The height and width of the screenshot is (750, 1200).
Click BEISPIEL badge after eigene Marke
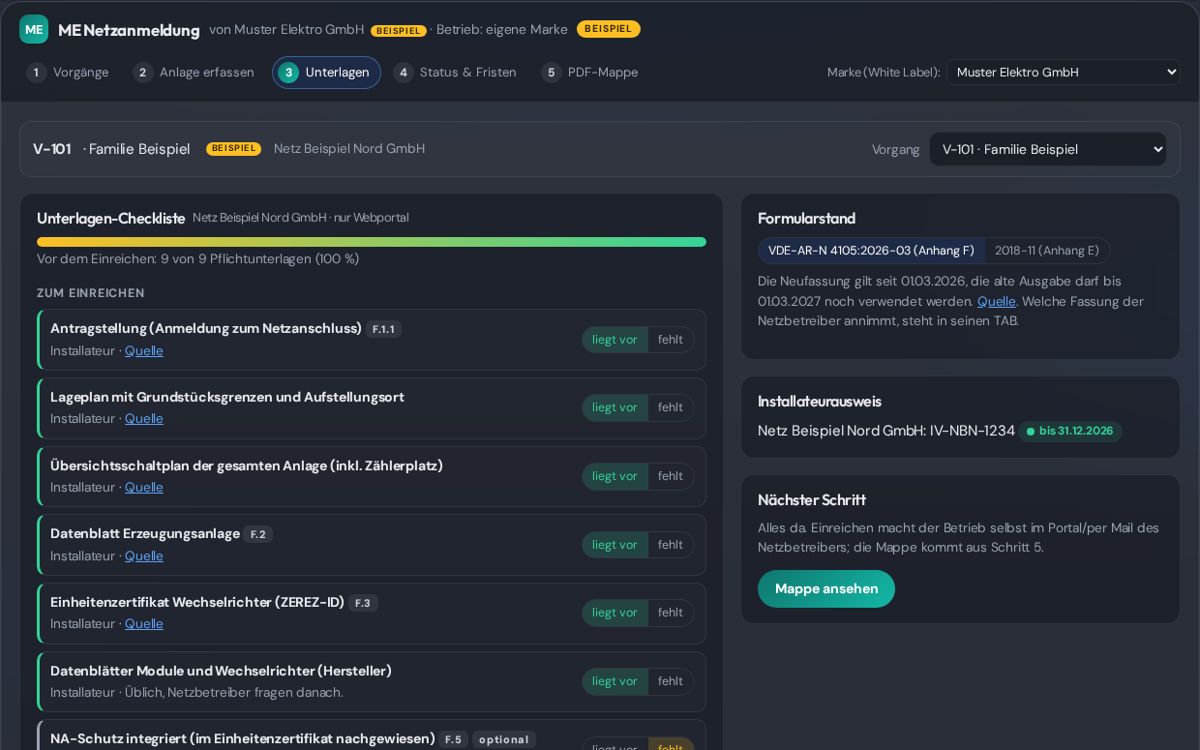point(608,29)
